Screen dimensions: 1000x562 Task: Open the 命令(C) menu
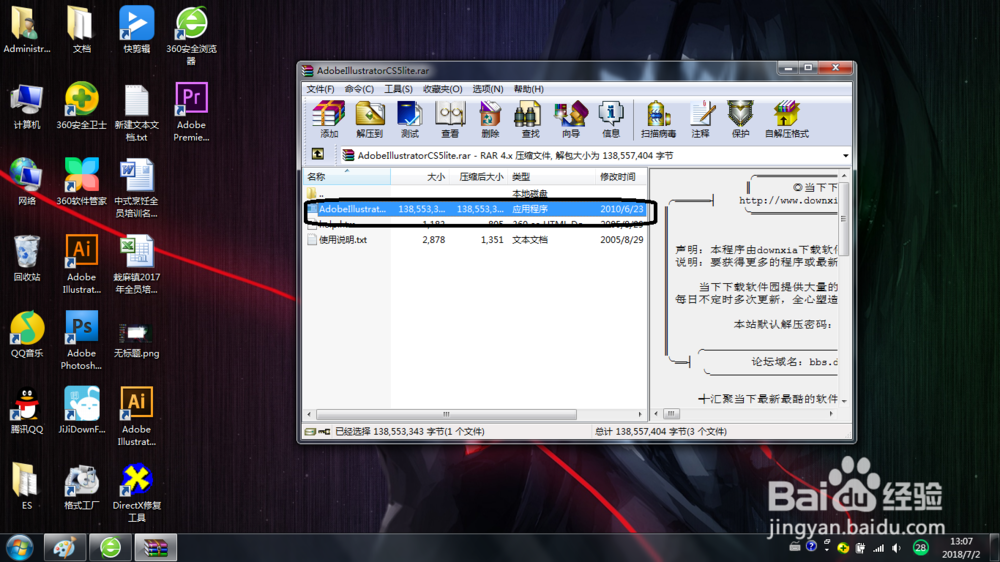click(359, 89)
